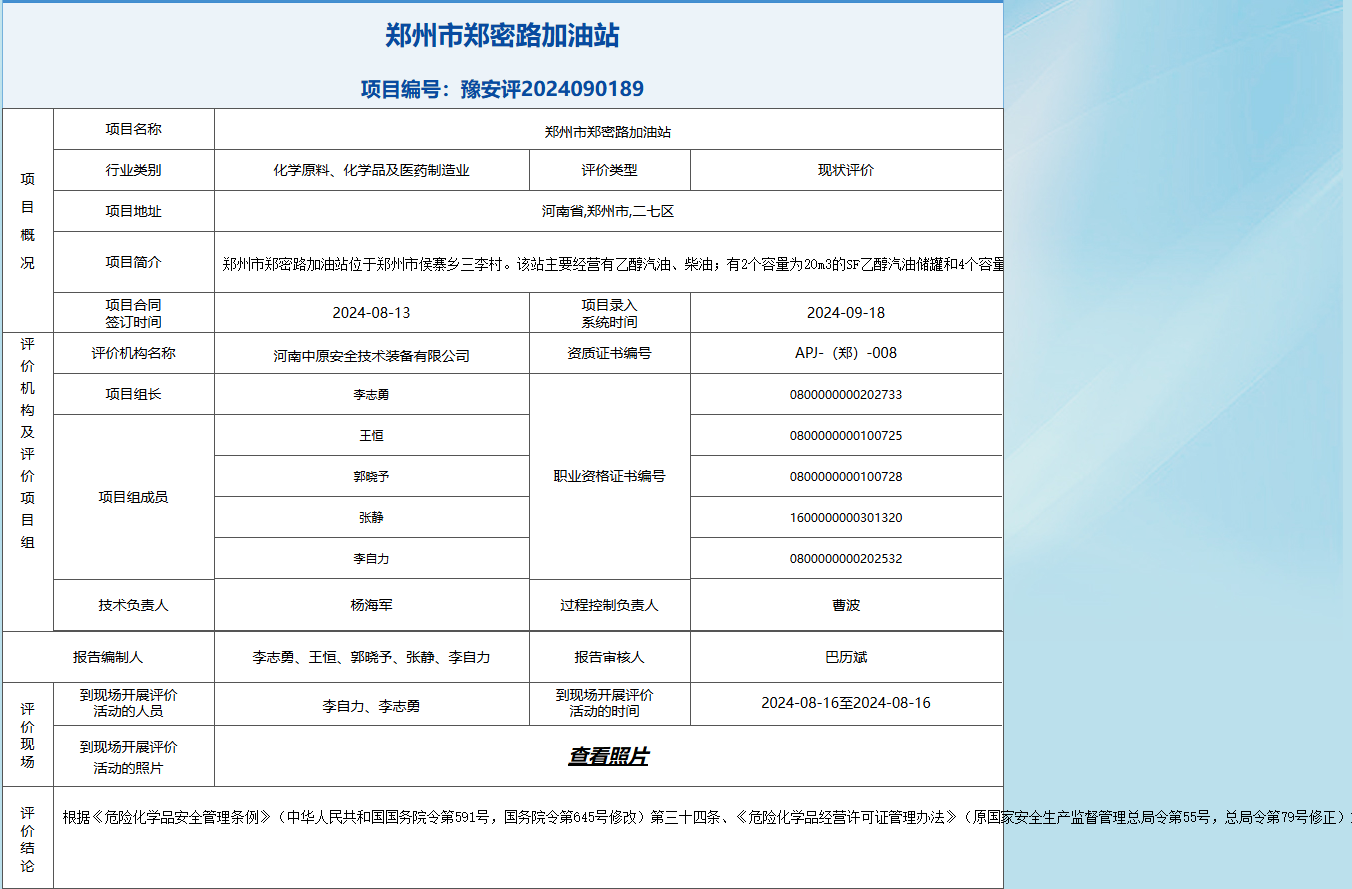This screenshot has height=889, width=1352.
Task: Select certificate number 0800000000100728
Action: 845,477
